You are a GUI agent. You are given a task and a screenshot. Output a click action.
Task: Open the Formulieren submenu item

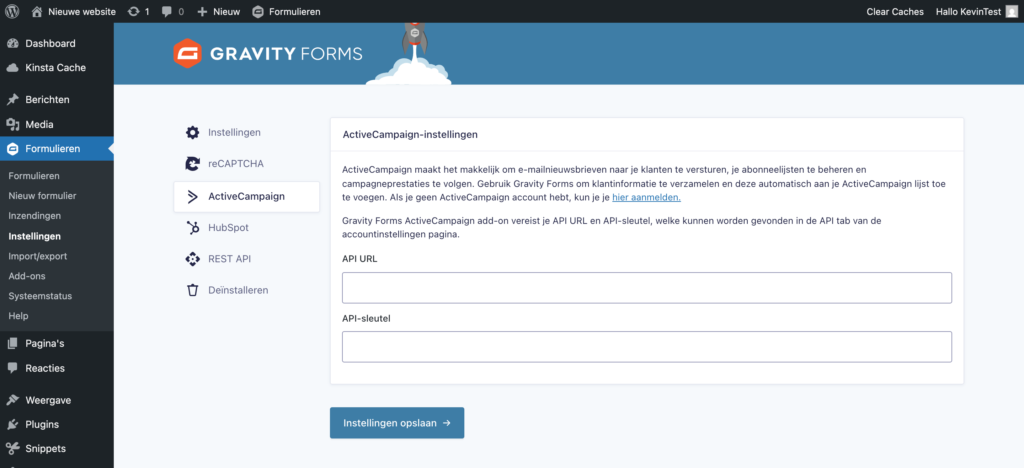[x=34, y=176]
